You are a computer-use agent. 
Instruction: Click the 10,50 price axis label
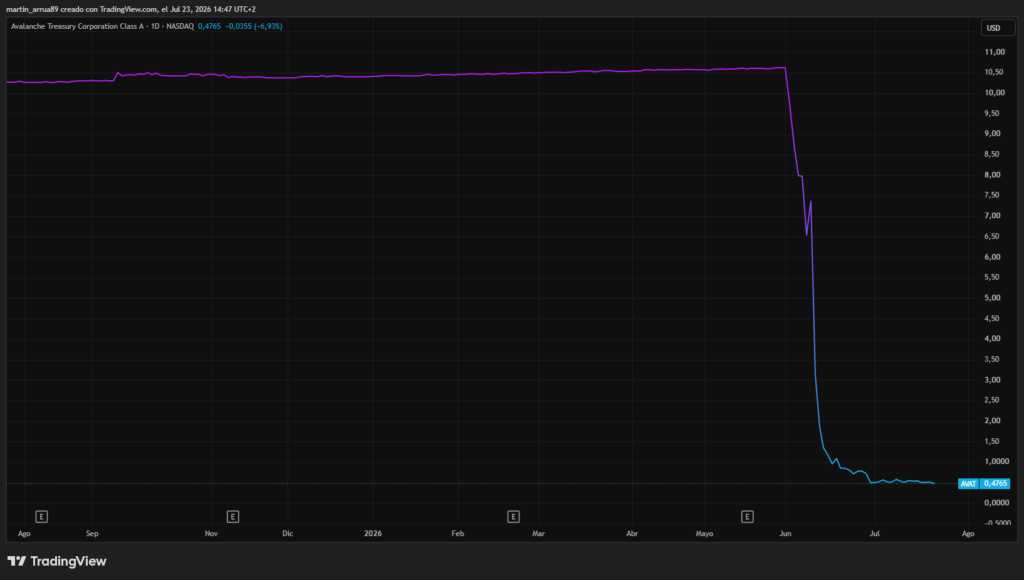[x=994, y=72]
